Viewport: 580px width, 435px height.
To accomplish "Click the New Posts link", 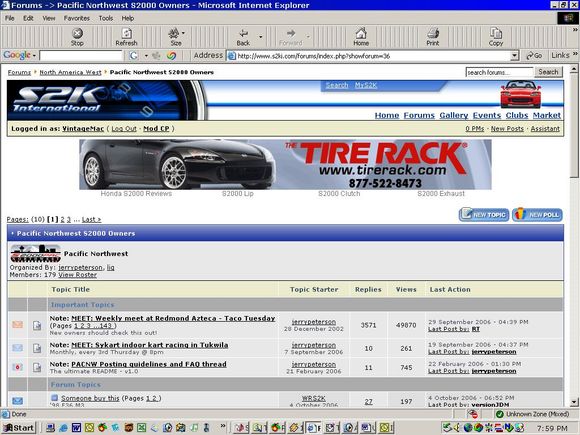I will tap(507, 129).
